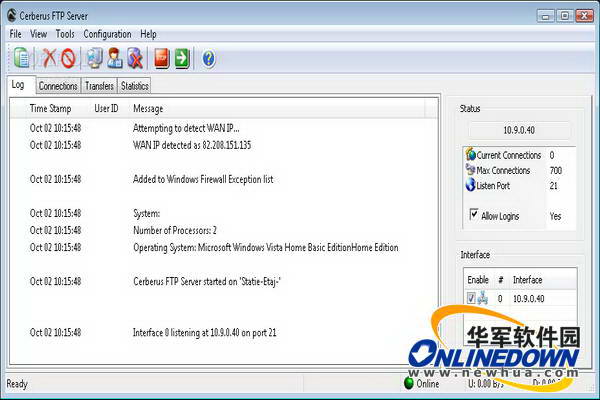Click the red prohibition circle toolbar icon

click(68, 59)
